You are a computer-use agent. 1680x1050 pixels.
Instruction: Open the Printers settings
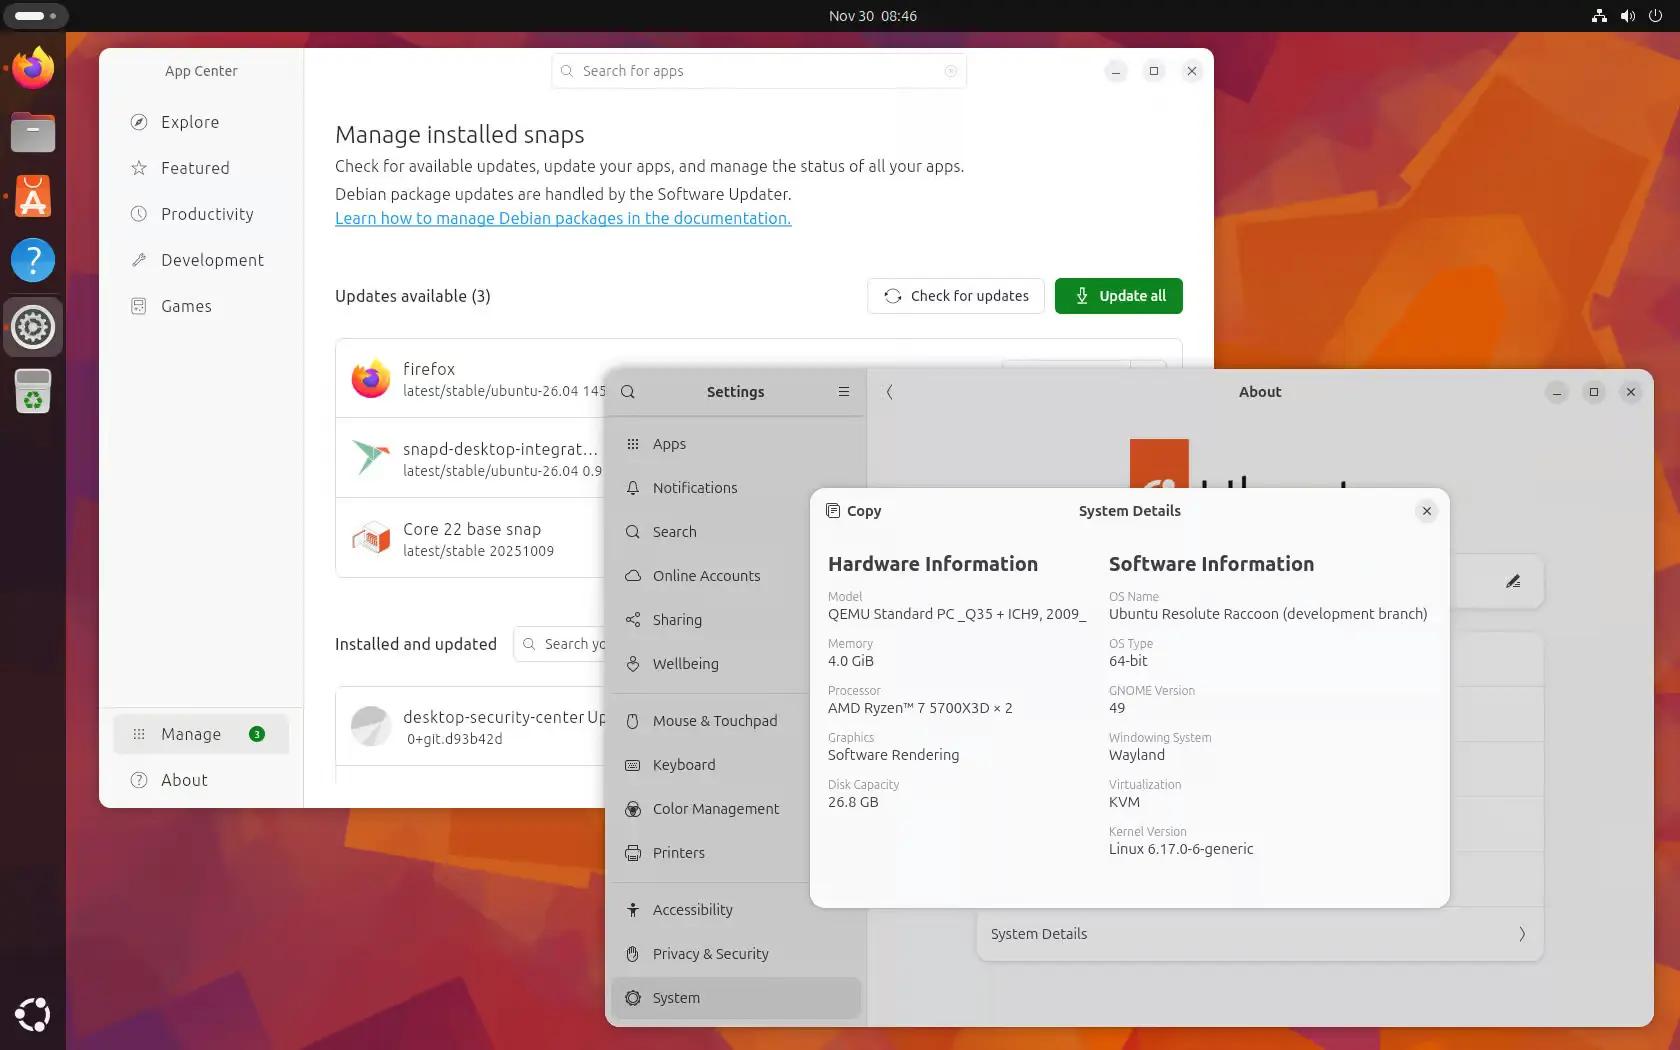[678, 852]
